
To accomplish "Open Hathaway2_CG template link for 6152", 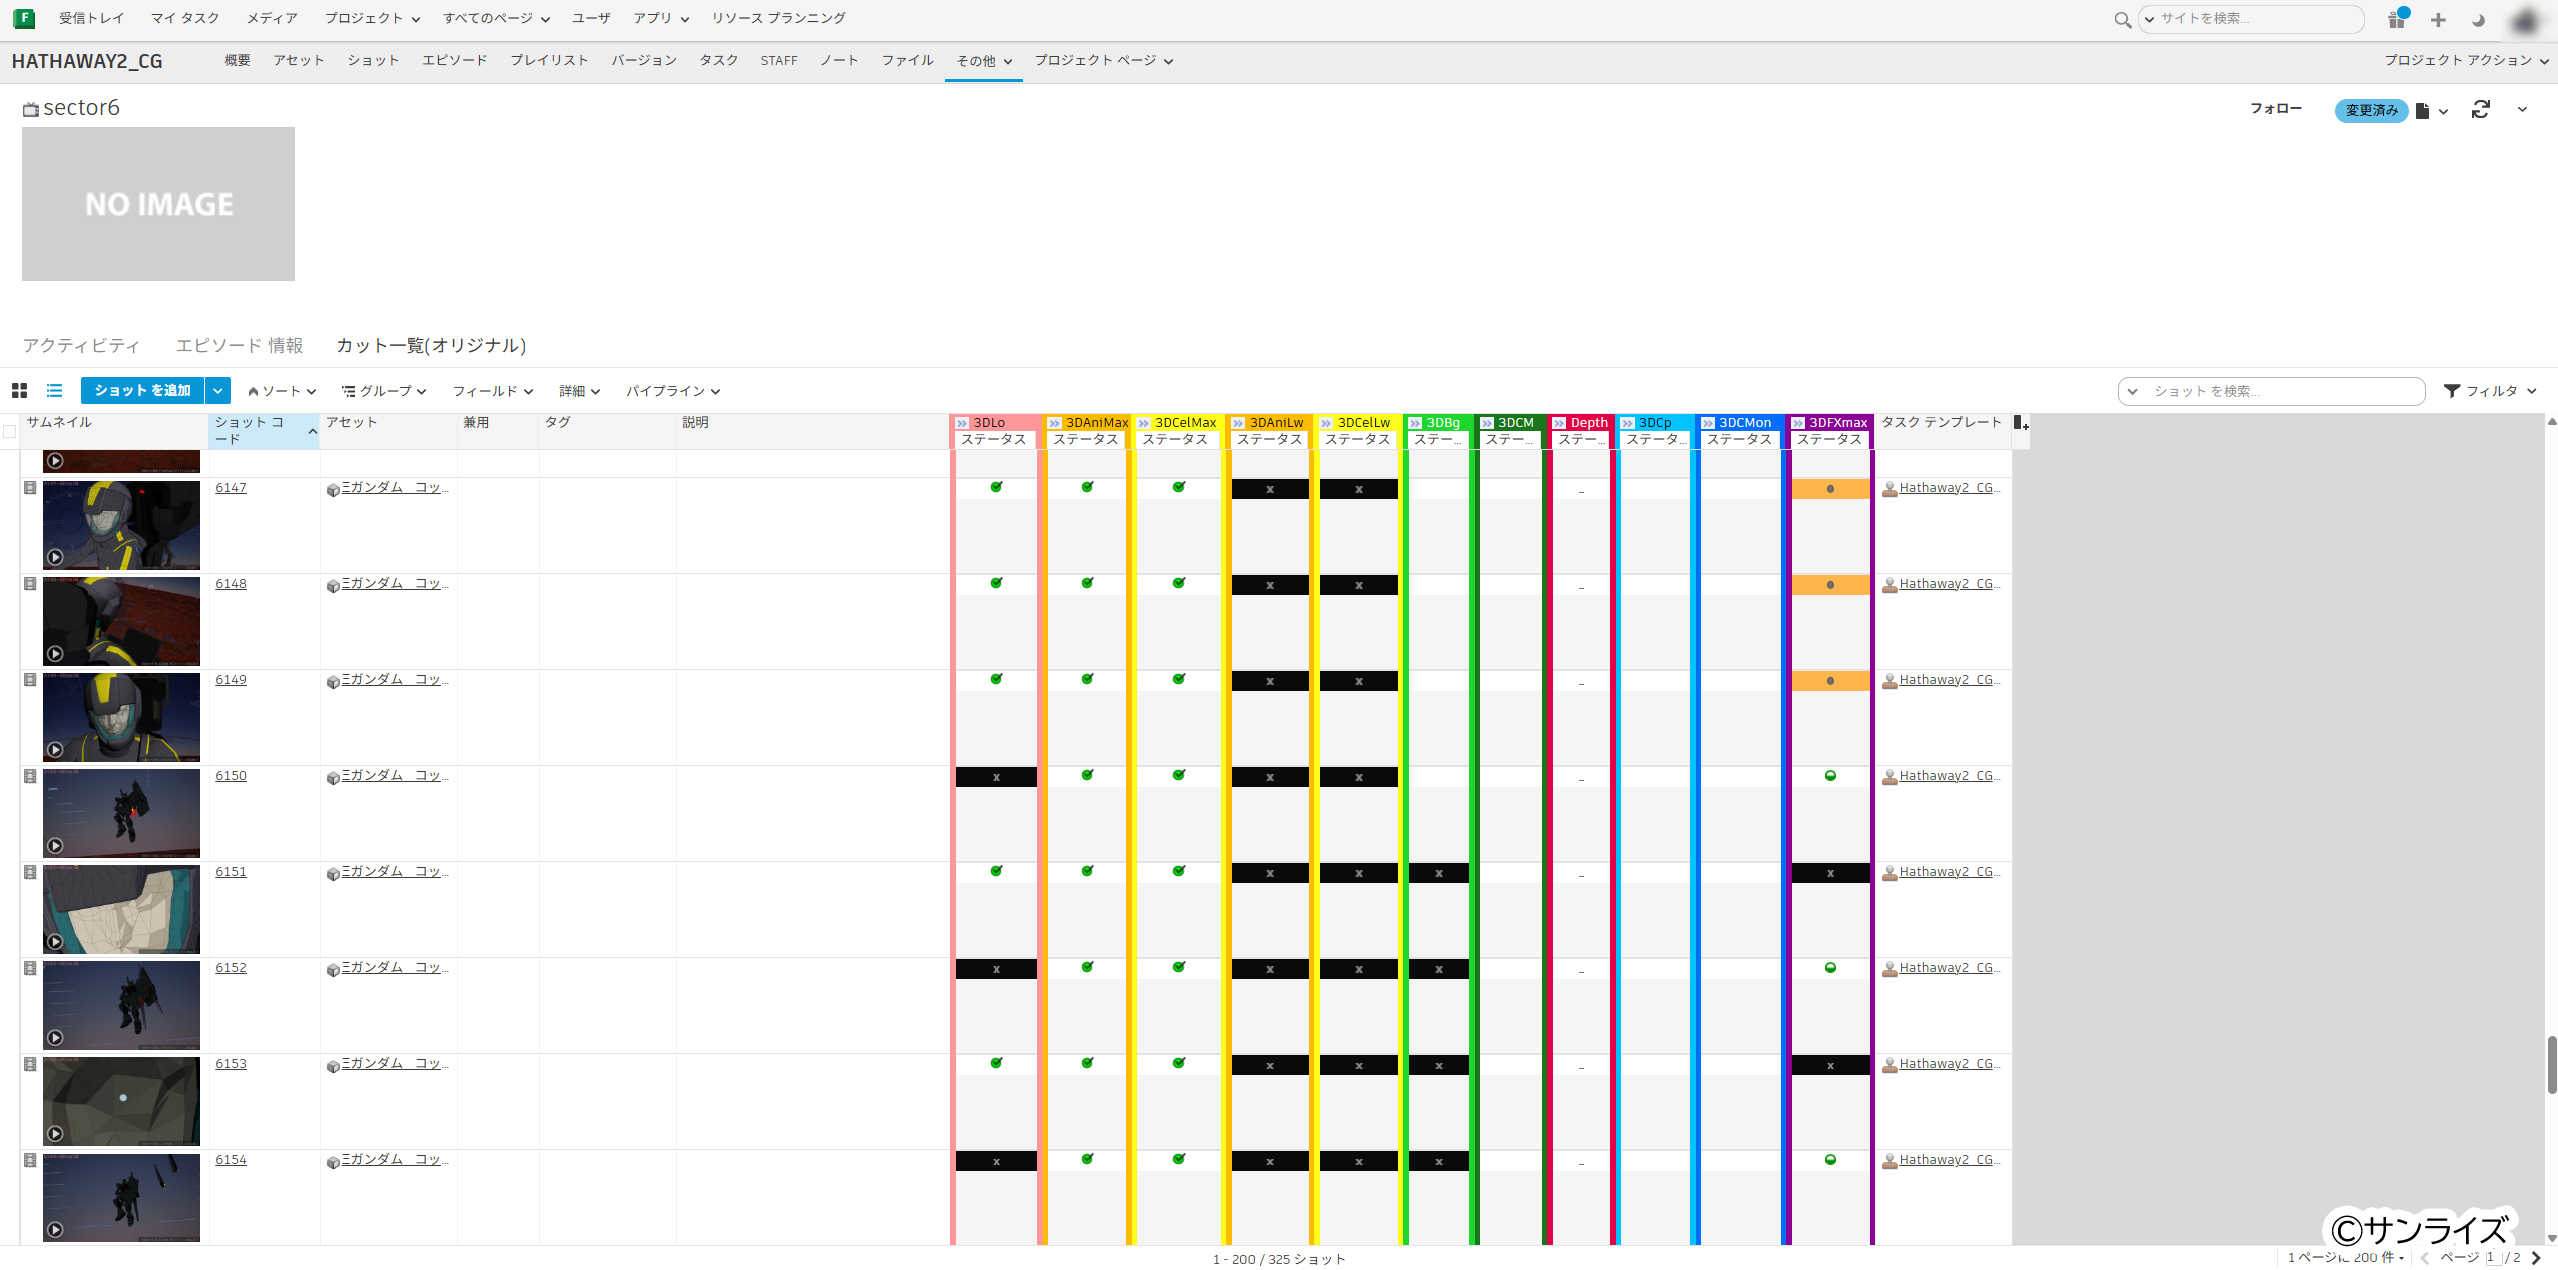I will [1950, 968].
